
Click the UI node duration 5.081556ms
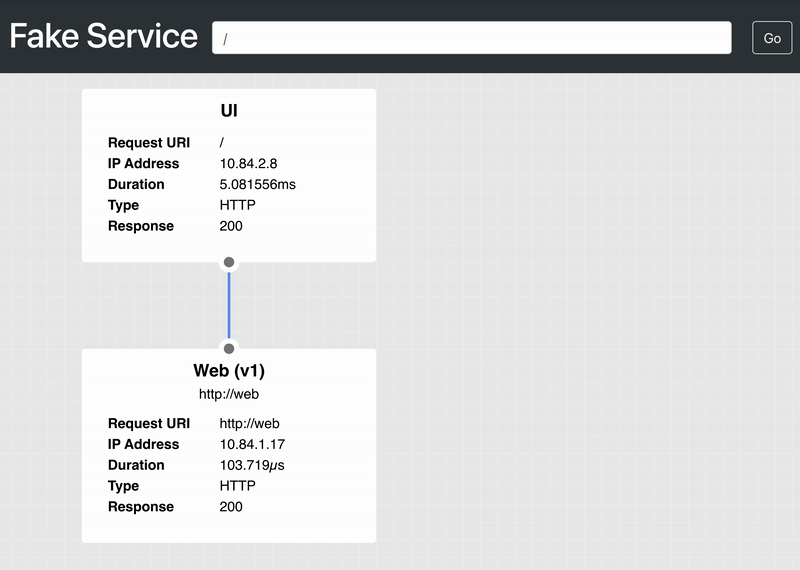[257, 184]
